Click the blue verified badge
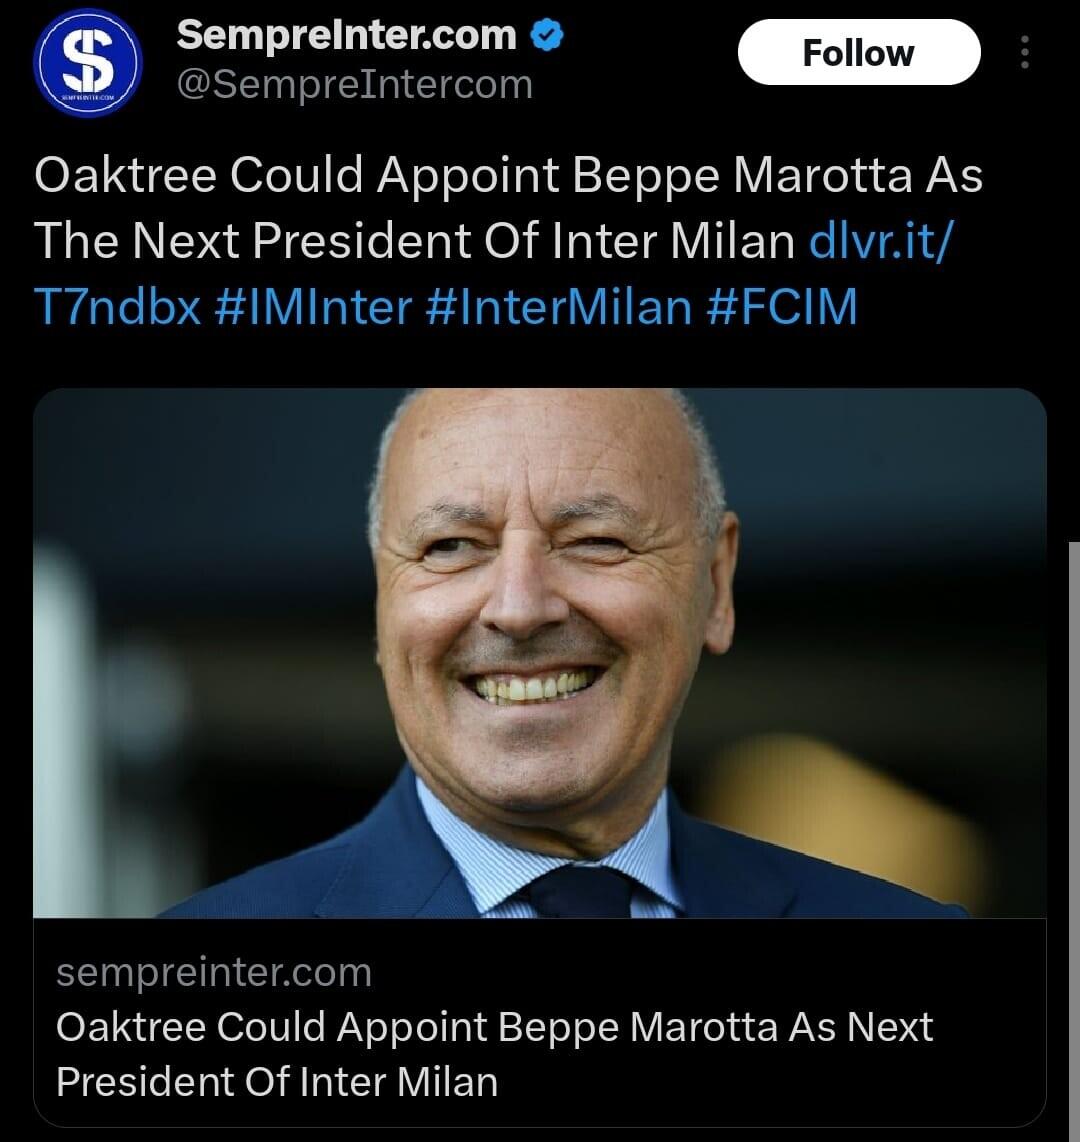This screenshot has width=1080, height=1142. (546, 37)
